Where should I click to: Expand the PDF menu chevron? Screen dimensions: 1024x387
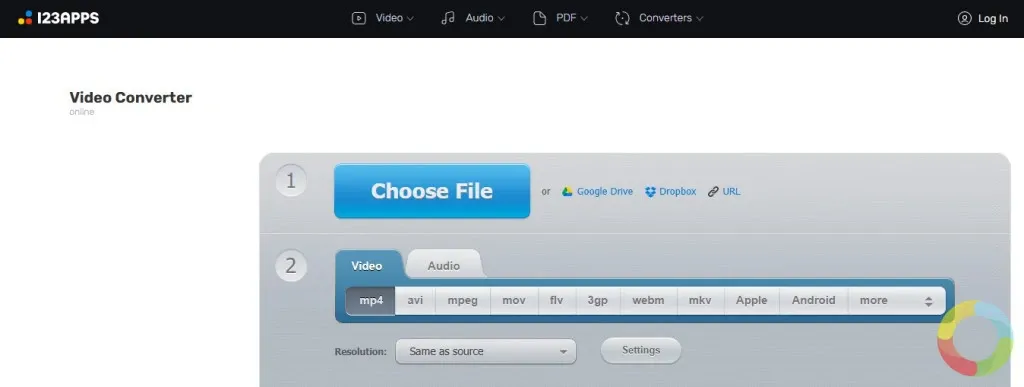coord(584,19)
